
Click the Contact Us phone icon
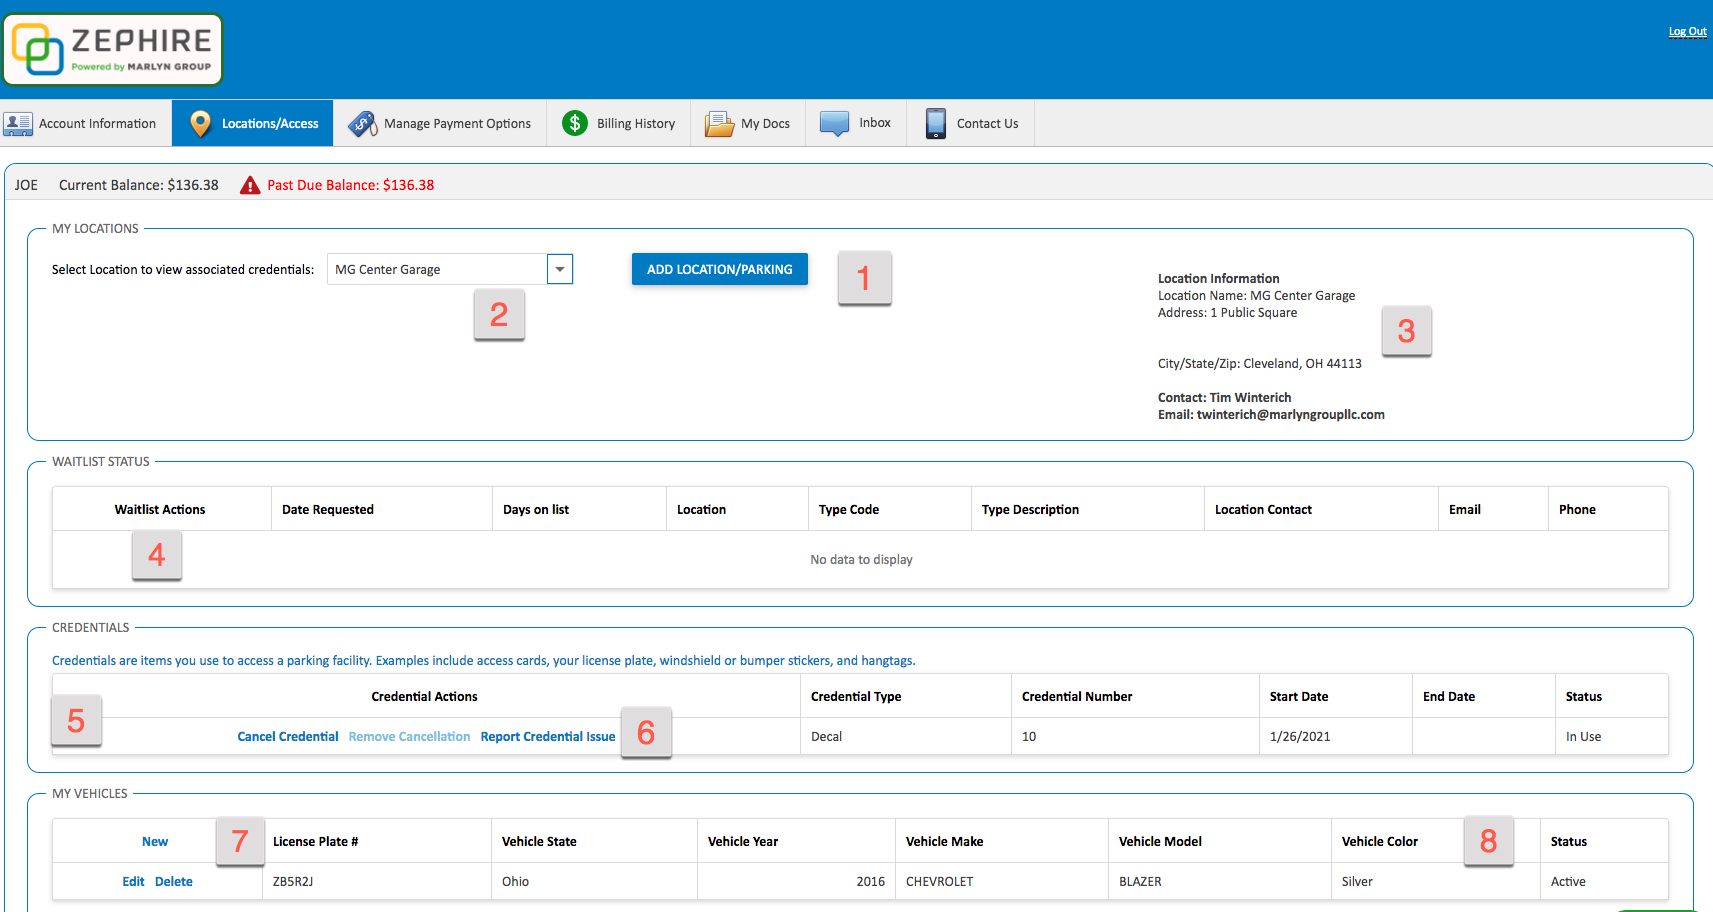click(x=935, y=123)
